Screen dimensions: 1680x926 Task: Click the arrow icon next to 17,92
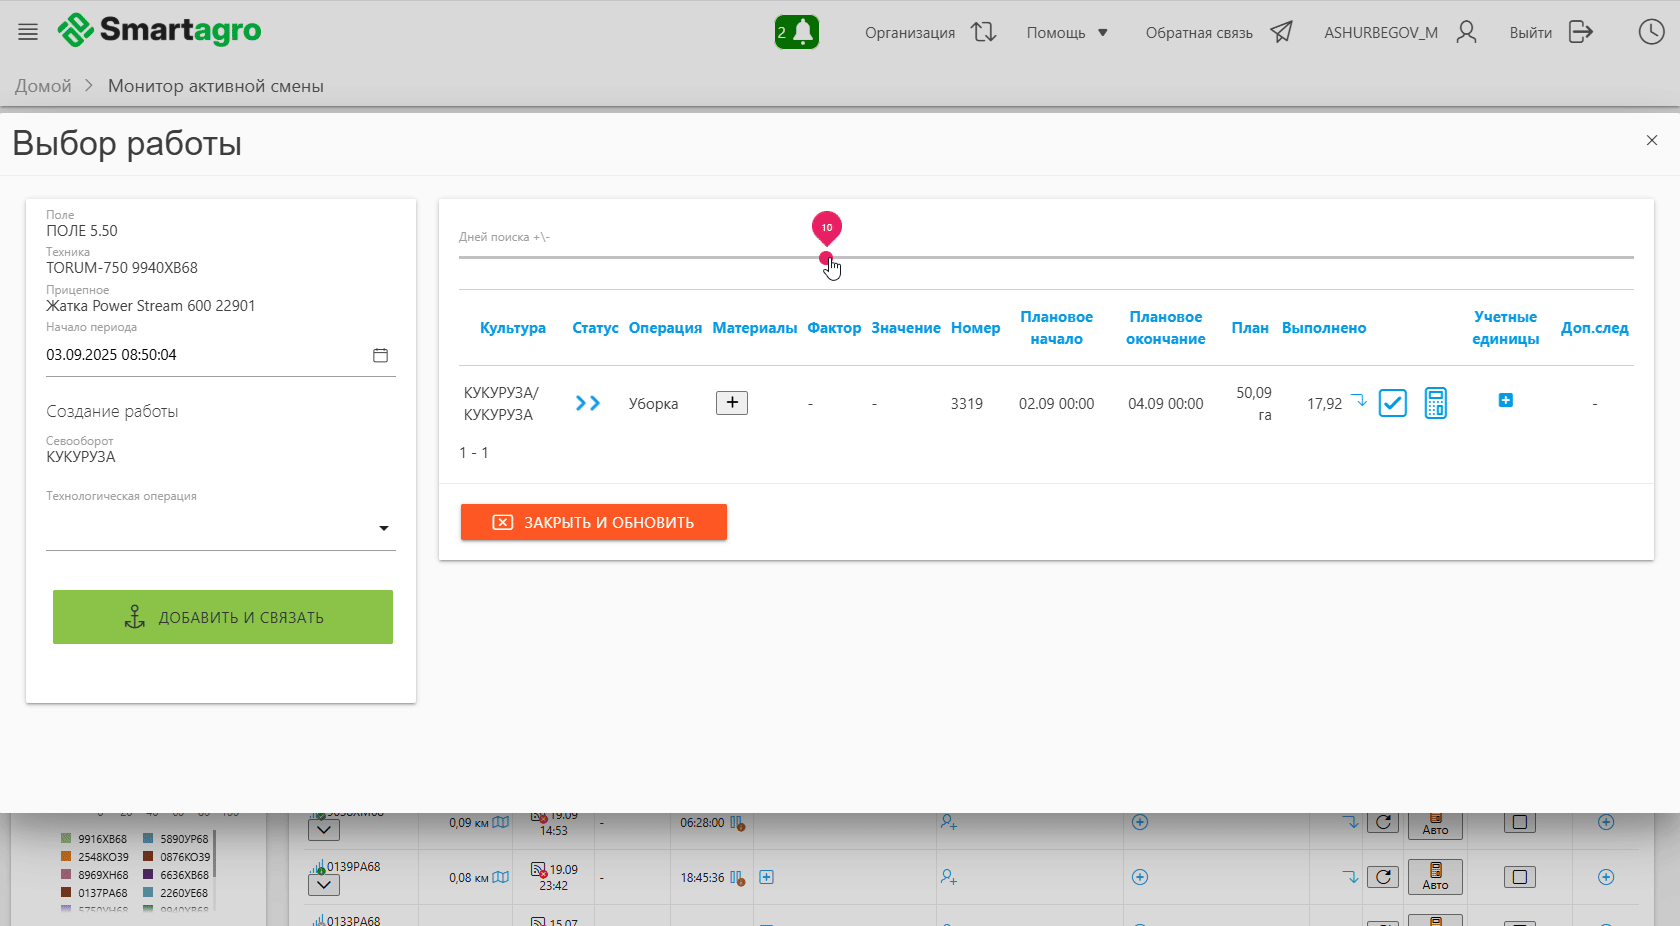pyautogui.click(x=1359, y=400)
